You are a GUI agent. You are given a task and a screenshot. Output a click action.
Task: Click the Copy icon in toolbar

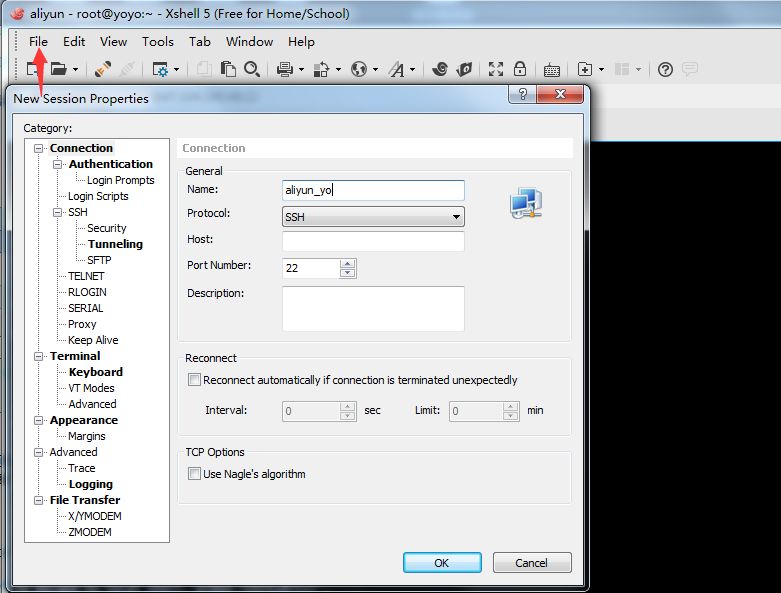click(x=204, y=69)
